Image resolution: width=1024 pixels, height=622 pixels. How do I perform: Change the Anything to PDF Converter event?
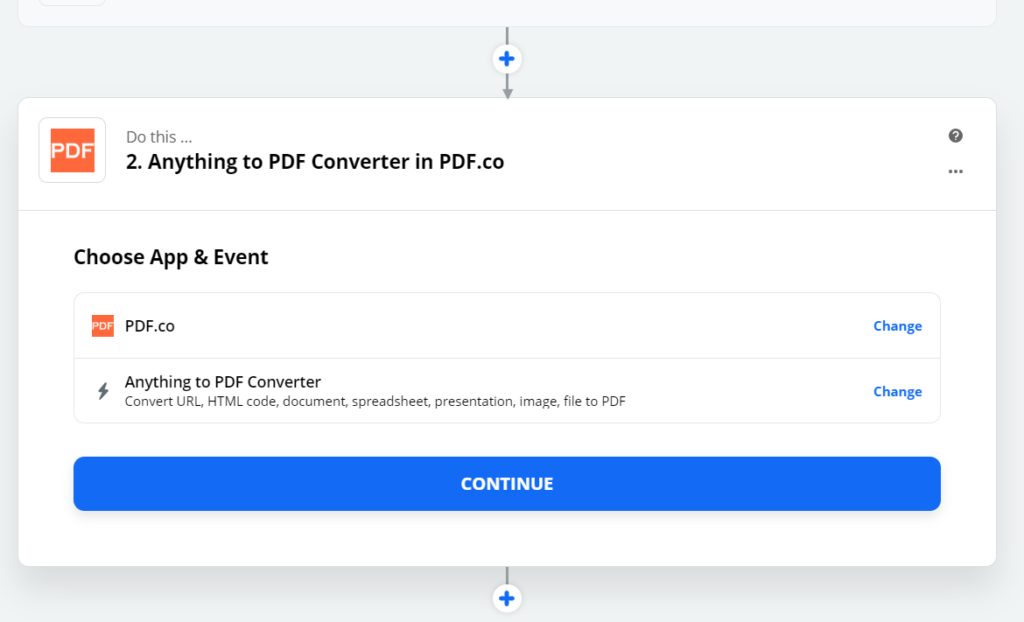(x=897, y=391)
